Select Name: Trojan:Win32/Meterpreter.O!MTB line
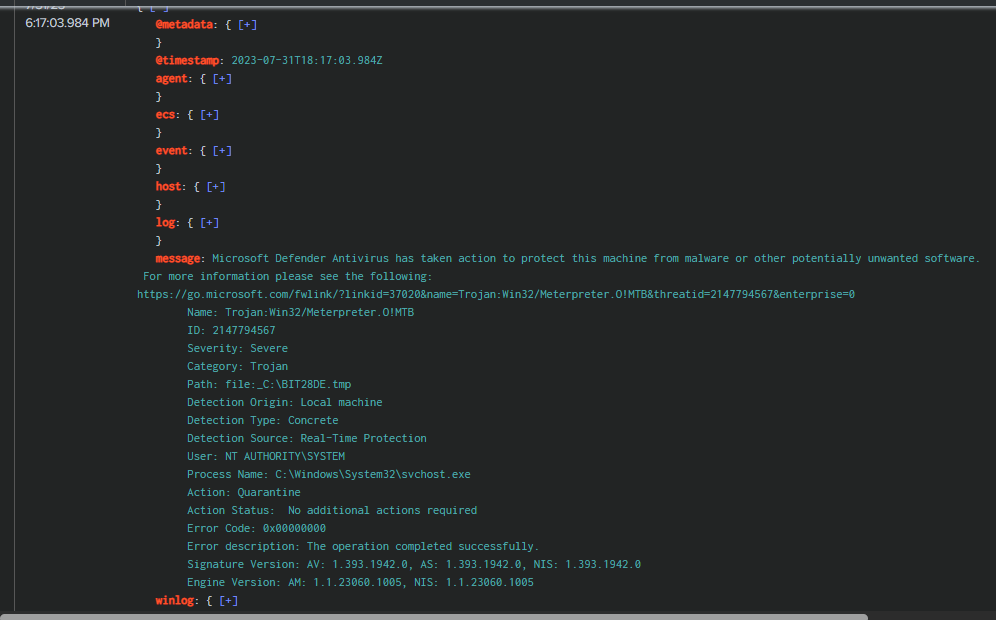 pos(300,313)
